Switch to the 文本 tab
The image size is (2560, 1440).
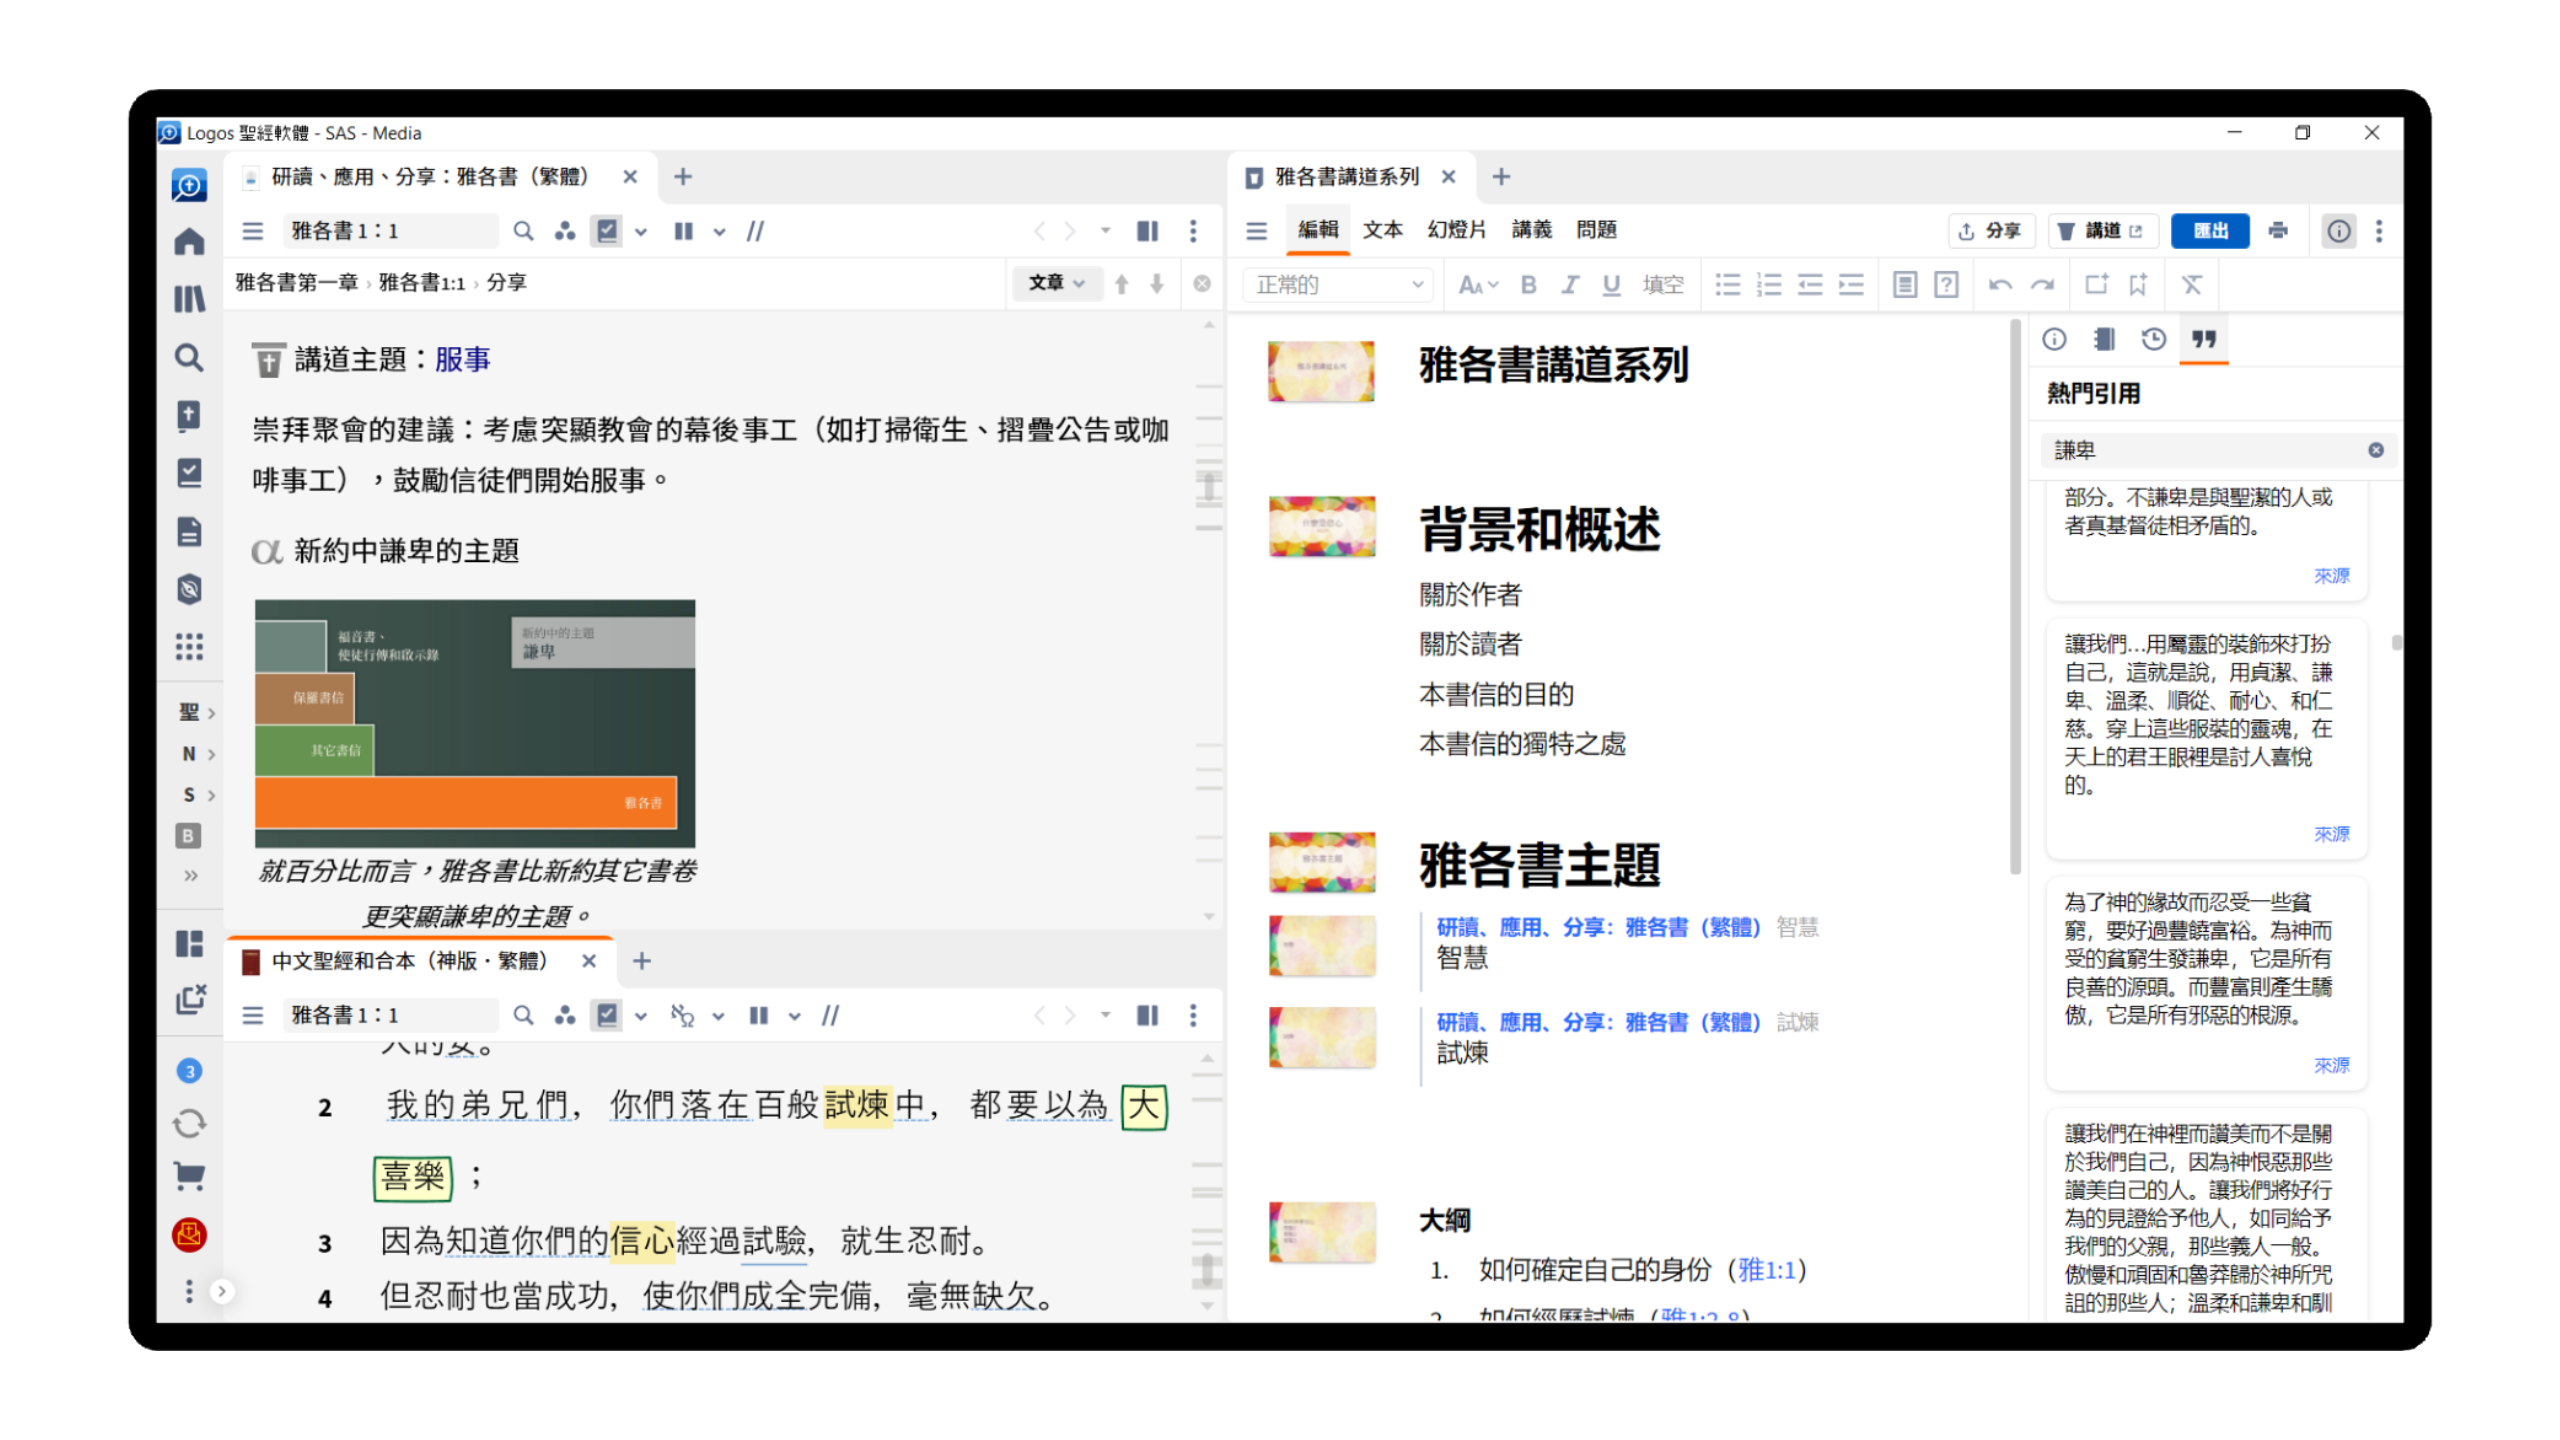[1382, 230]
